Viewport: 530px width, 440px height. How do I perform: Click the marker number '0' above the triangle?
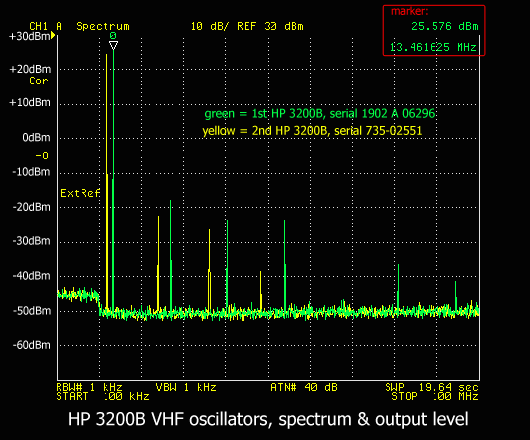tap(113, 36)
